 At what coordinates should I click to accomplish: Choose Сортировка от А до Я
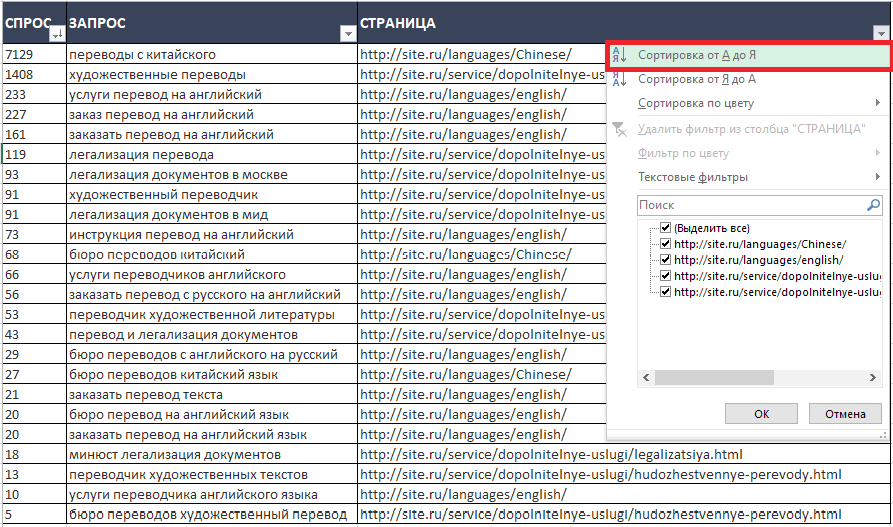[696, 55]
